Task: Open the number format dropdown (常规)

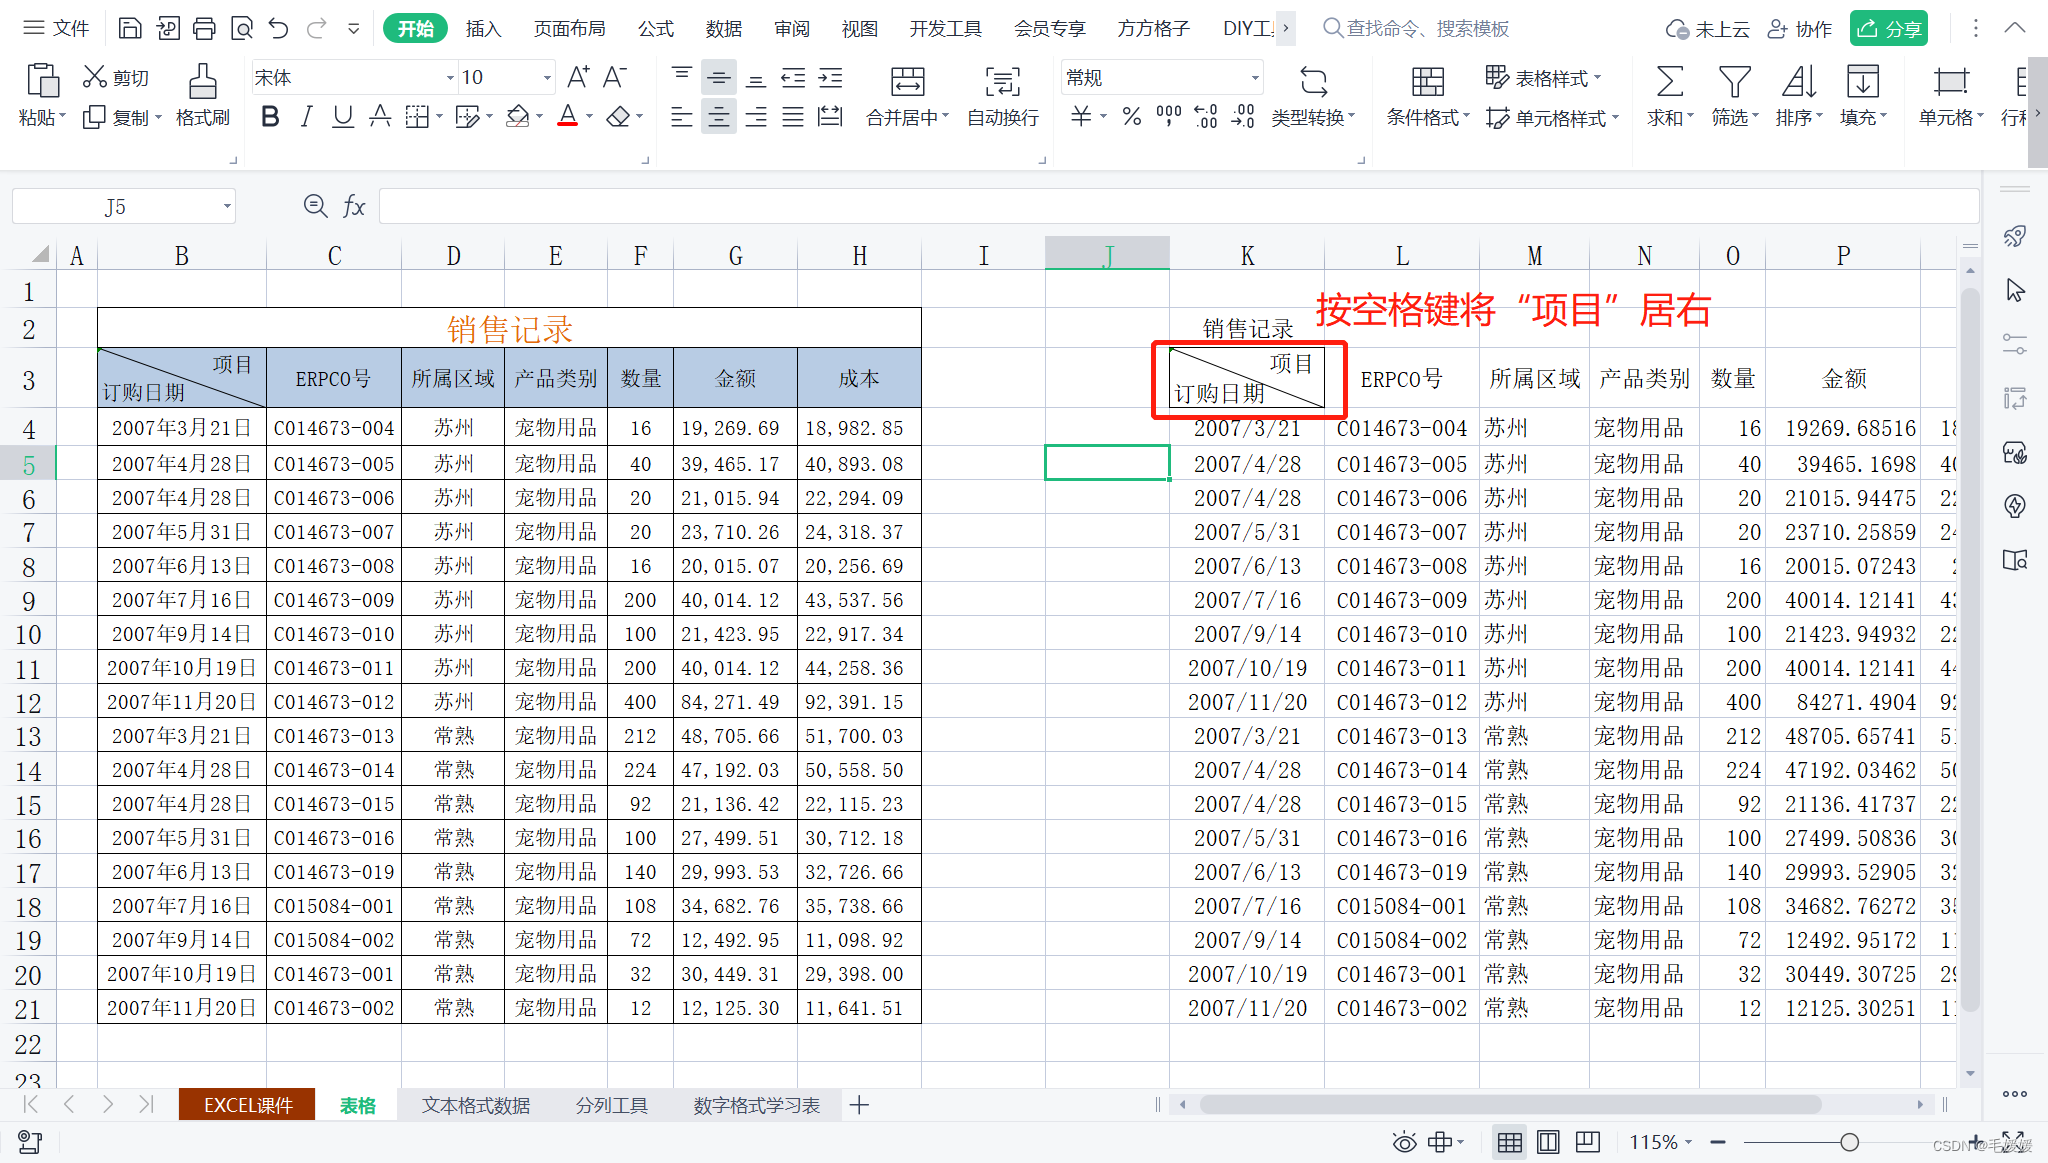Action: pyautogui.click(x=1254, y=77)
